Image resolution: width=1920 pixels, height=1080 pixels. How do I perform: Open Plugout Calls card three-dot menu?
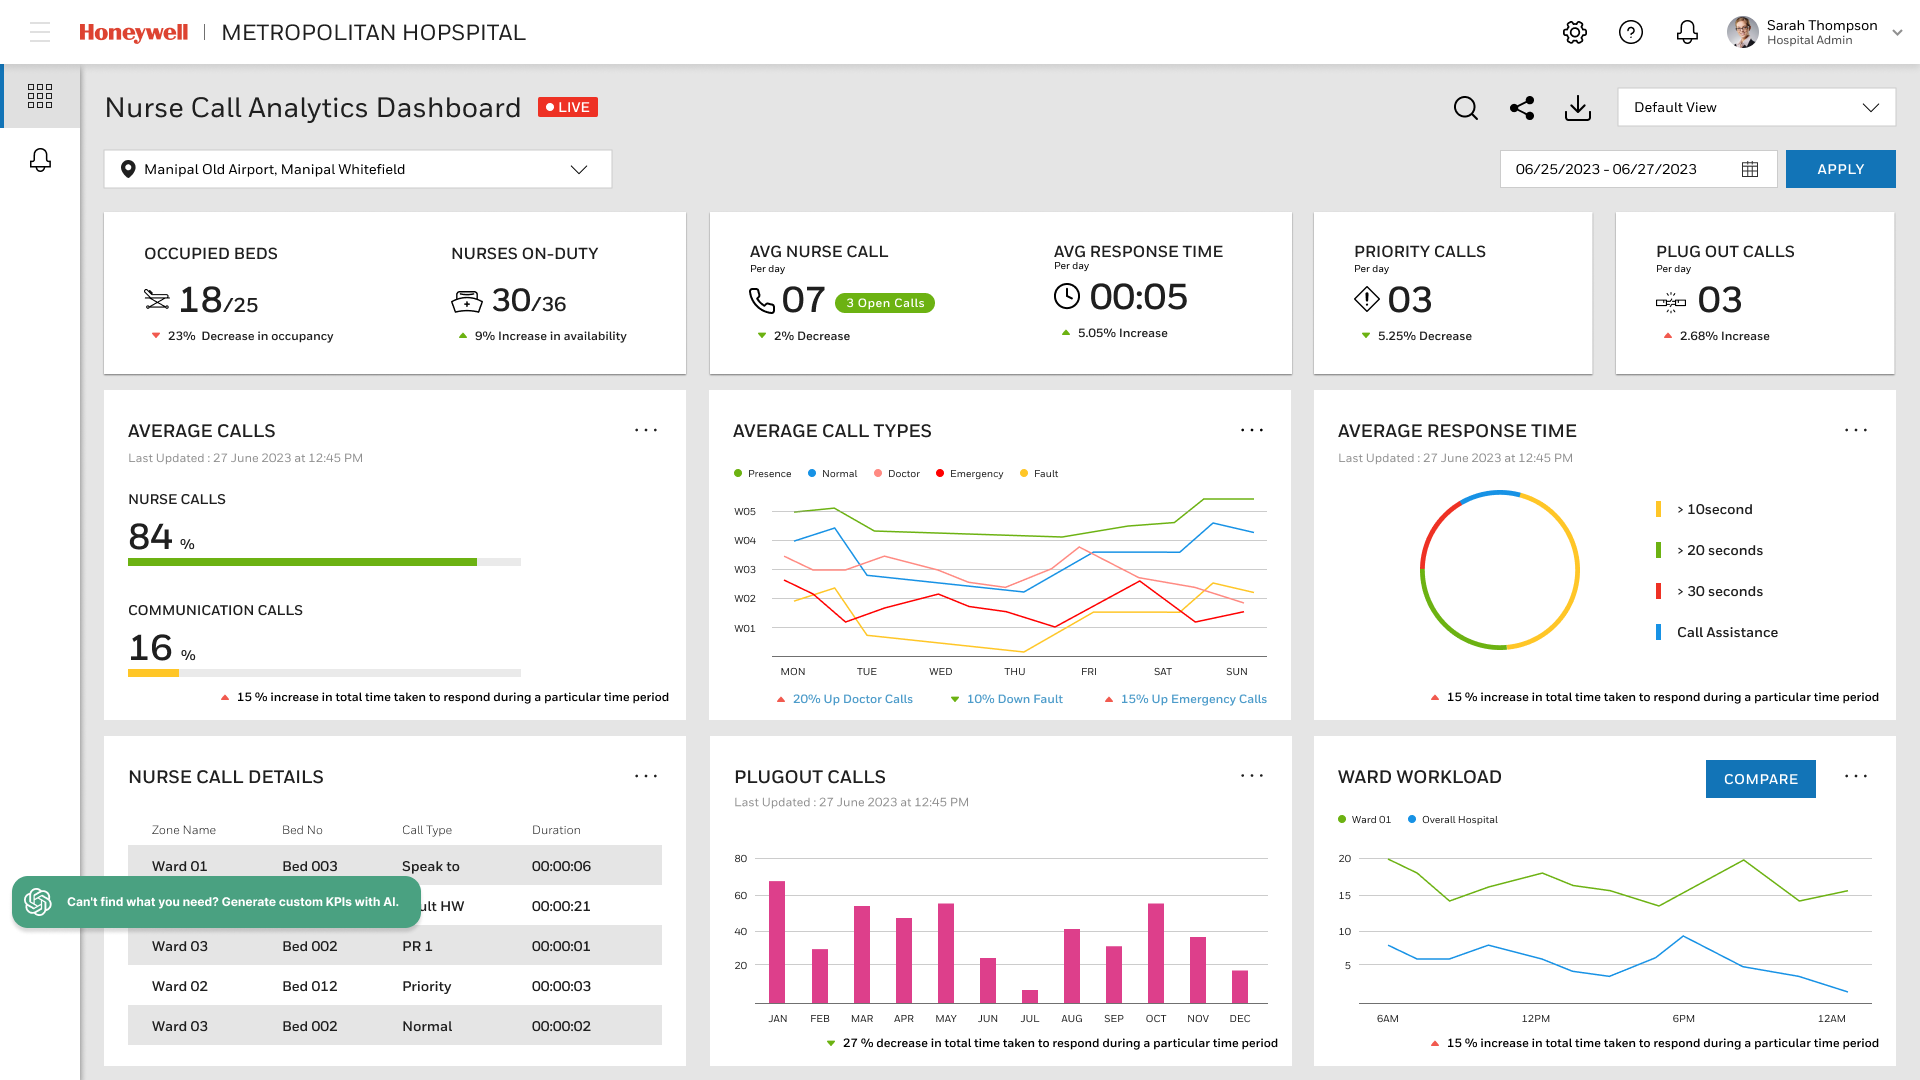1252,776
